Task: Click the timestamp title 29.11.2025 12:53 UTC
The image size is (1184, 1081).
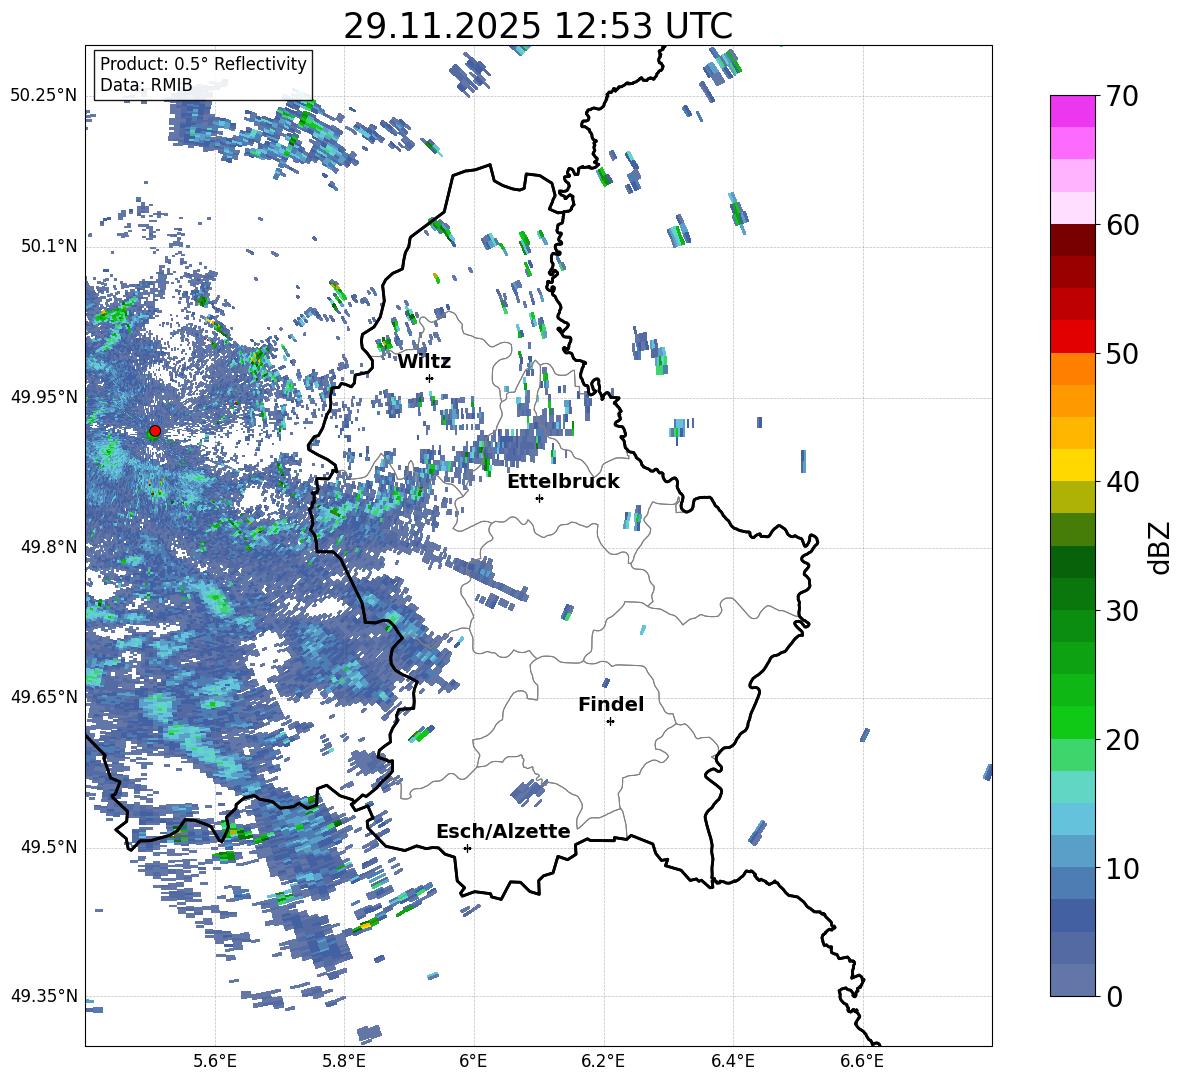Action: point(538,26)
